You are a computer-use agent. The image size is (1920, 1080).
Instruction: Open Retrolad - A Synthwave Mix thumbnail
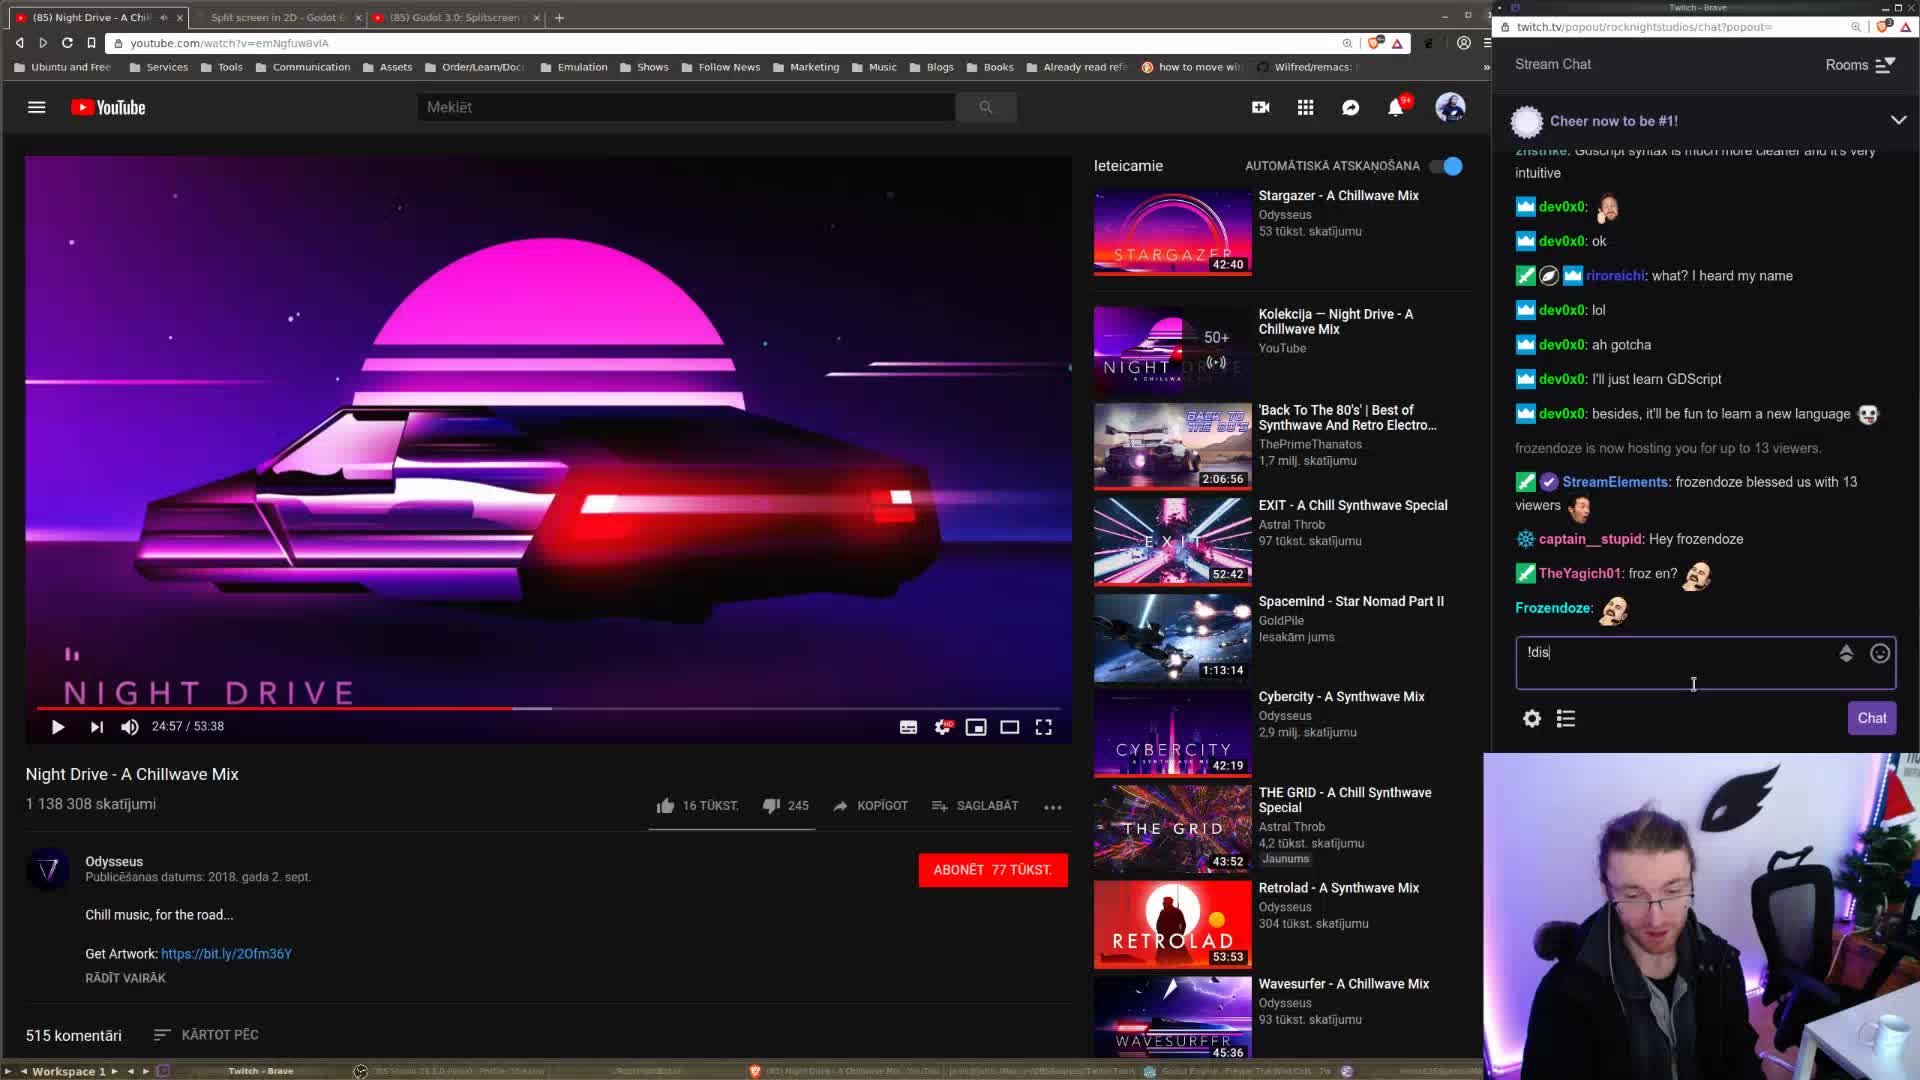pyautogui.click(x=1172, y=924)
